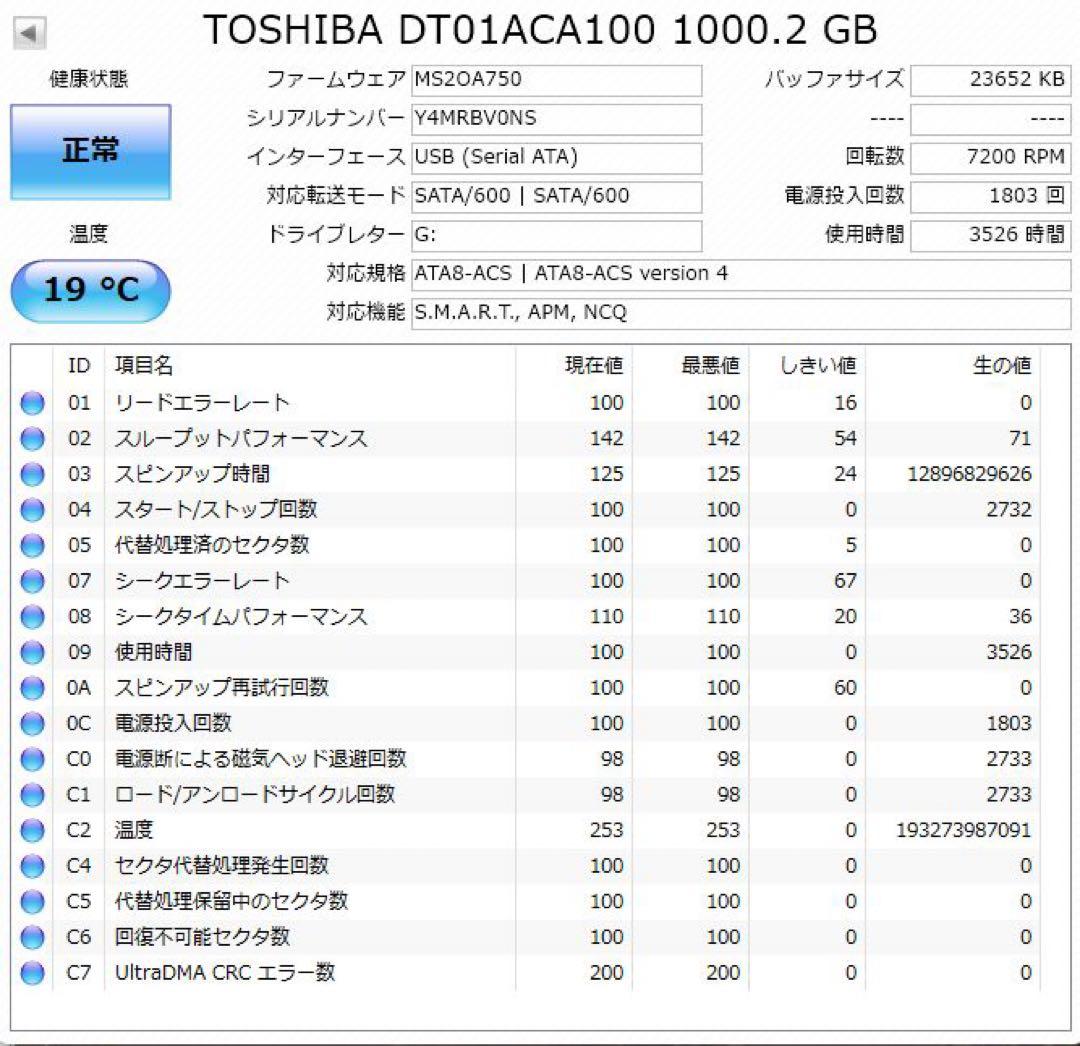
Task: Click the interface field USB (Serial ATA)
Action: coord(557,158)
